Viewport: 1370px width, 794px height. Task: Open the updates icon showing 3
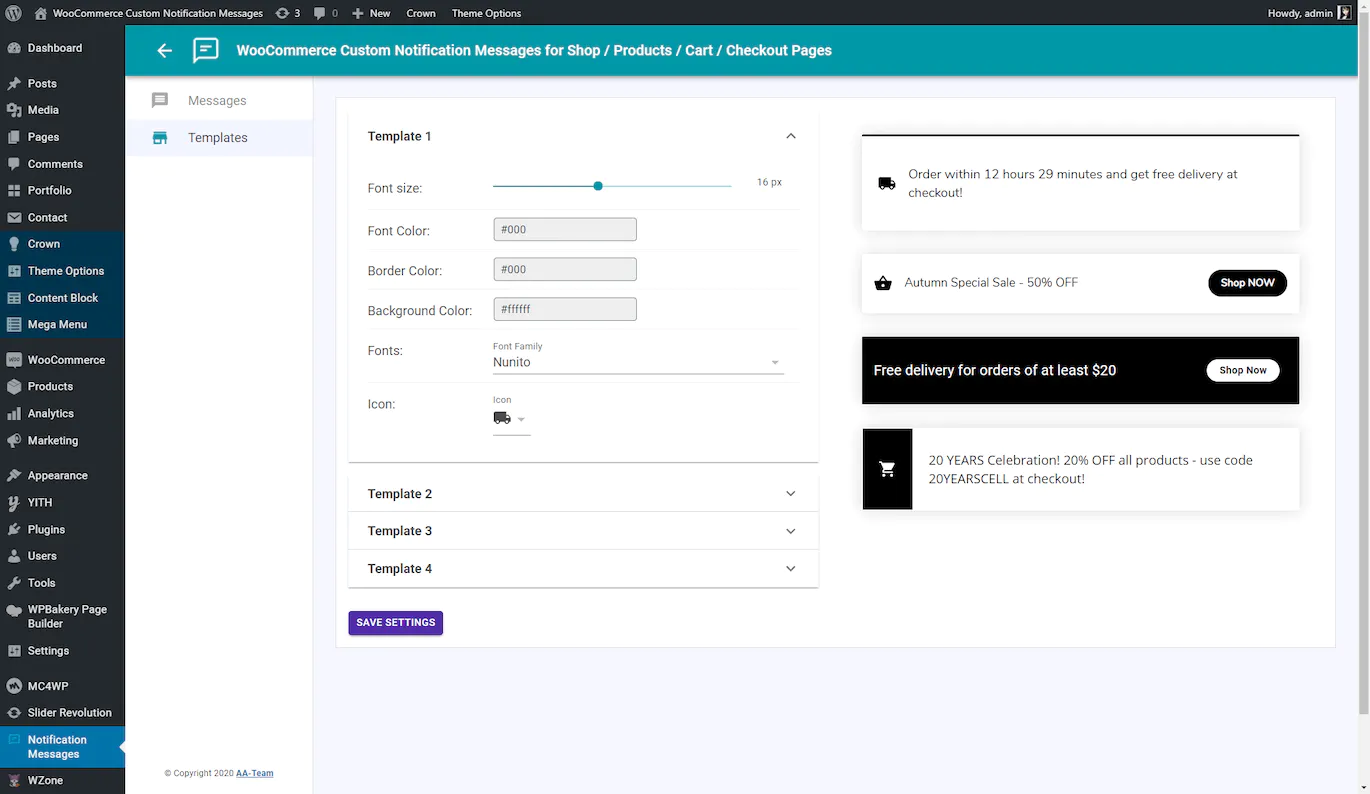[x=282, y=13]
